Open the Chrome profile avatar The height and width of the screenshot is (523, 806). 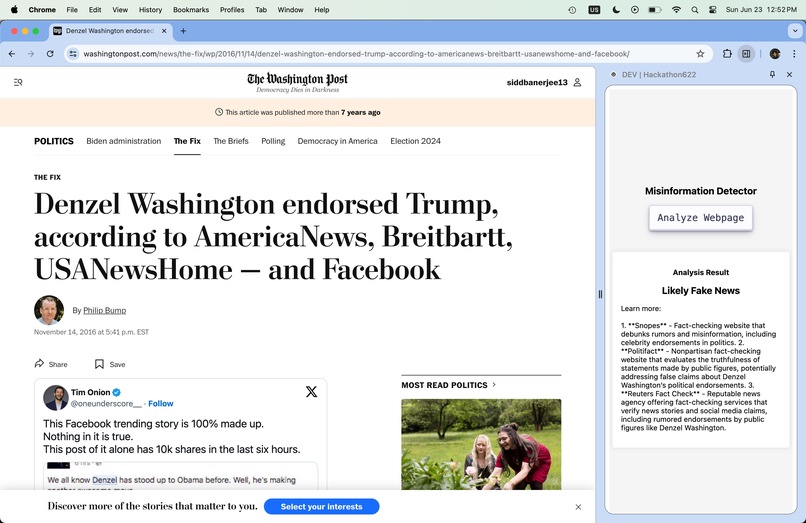[775, 53]
